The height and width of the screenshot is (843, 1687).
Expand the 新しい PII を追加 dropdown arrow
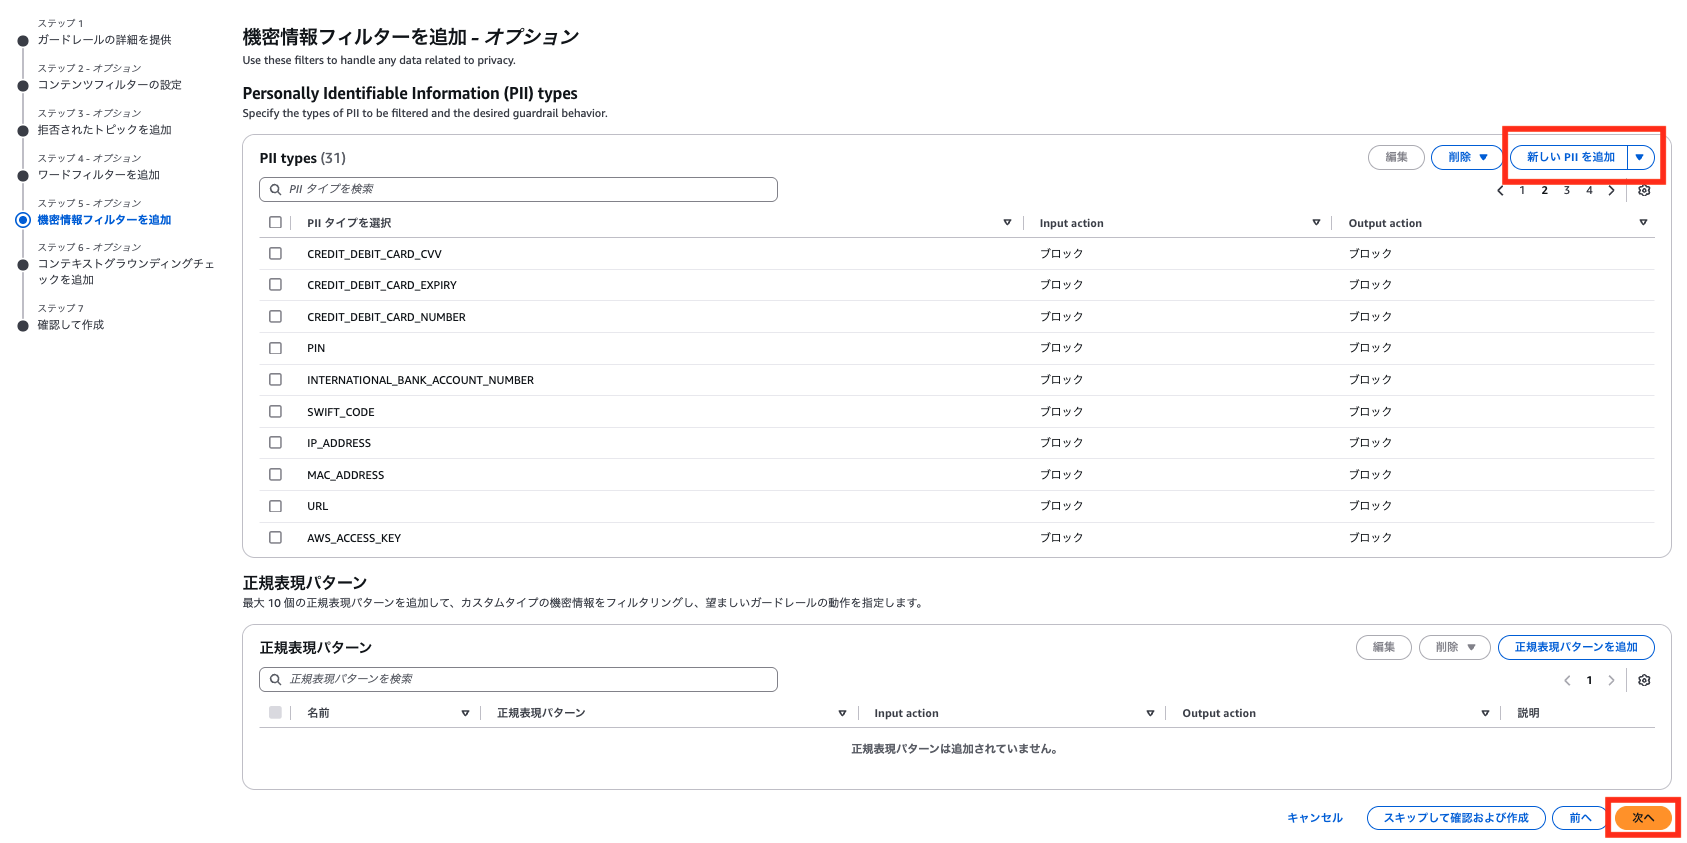1640,157
